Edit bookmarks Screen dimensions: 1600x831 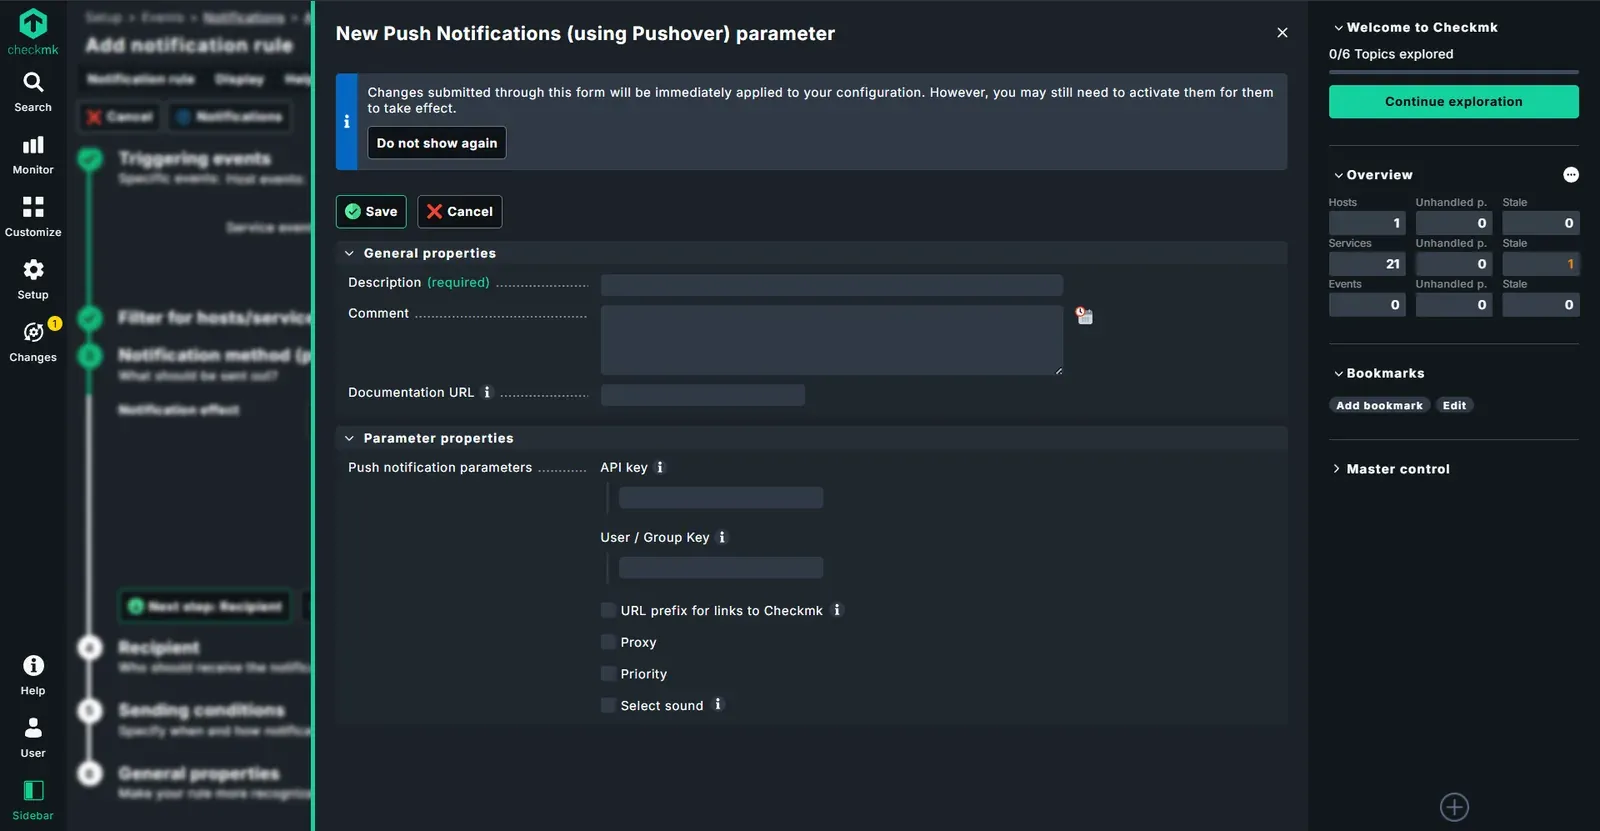[x=1455, y=405]
